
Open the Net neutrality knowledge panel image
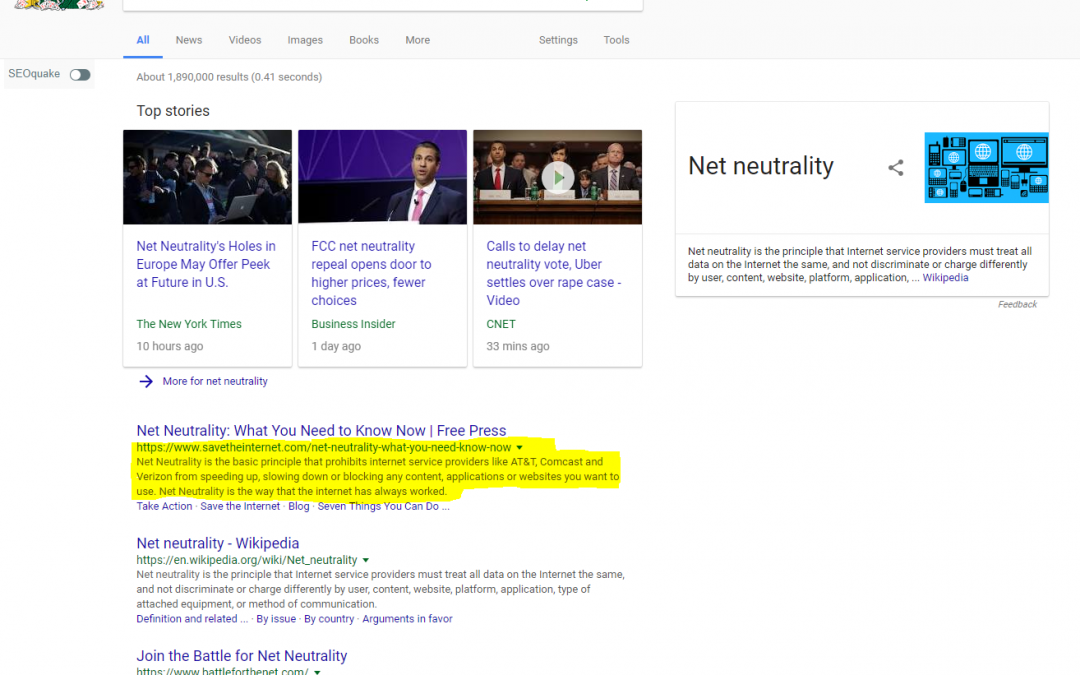click(x=986, y=168)
